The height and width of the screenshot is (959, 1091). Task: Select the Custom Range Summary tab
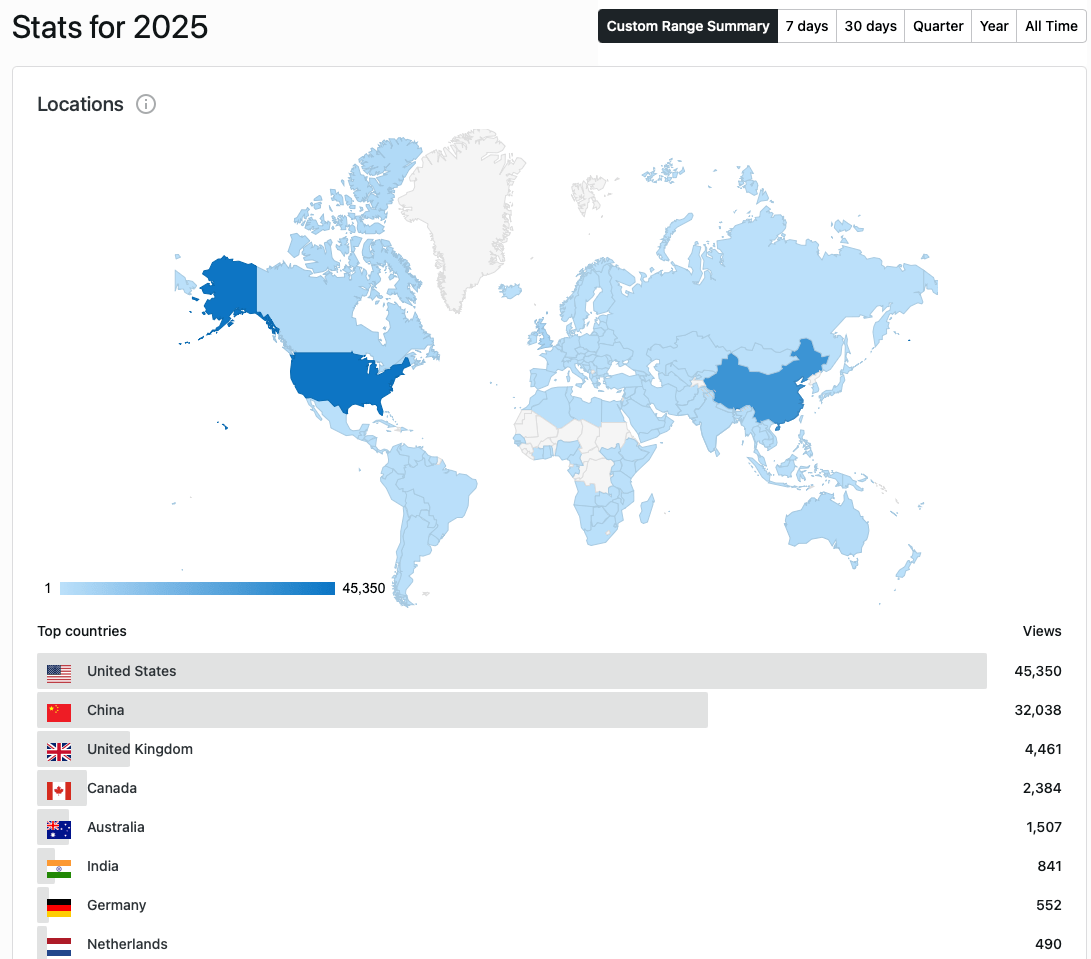click(688, 26)
